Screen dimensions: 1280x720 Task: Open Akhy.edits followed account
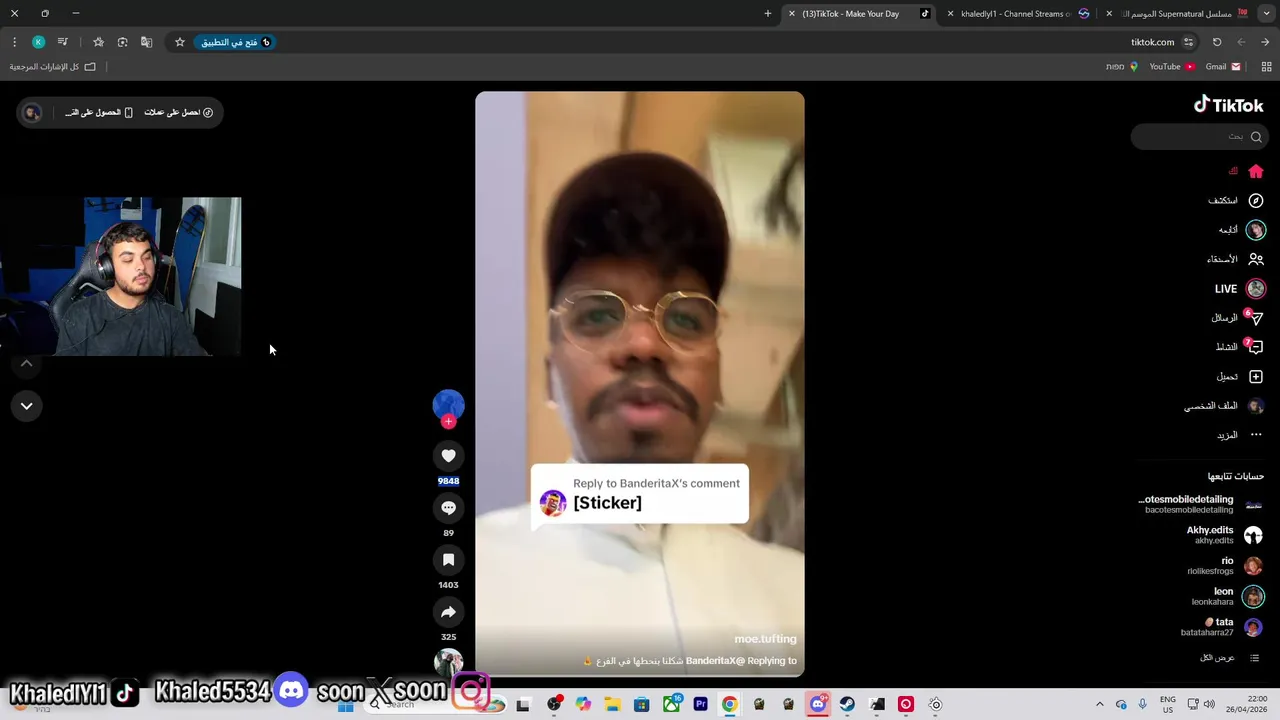[x=1224, y=535]
